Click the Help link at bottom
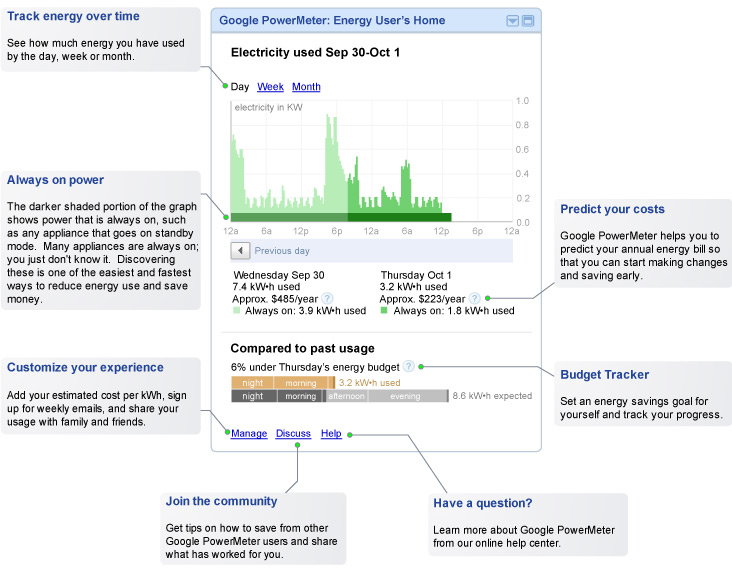The image size is (732, 568). pyautogui.click(x=331, y=433)
